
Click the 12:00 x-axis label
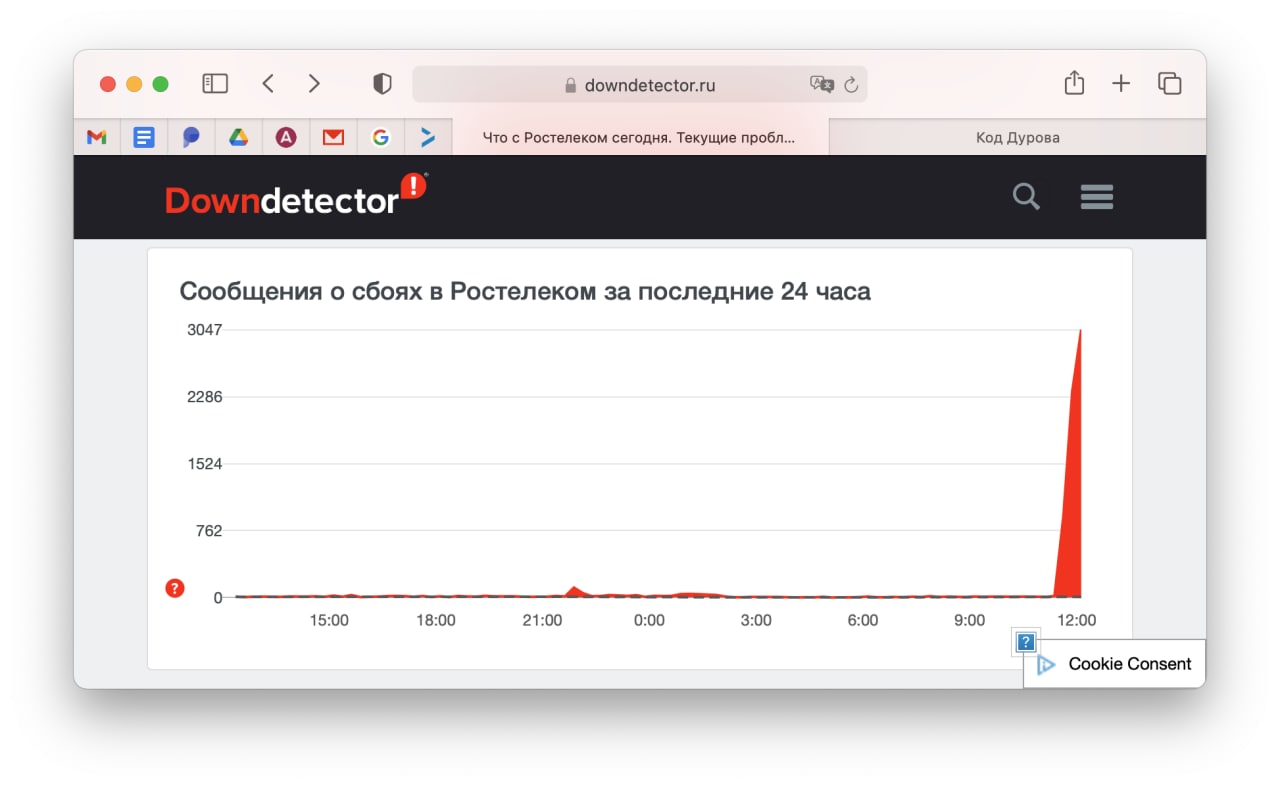(x=1076, y=620)
